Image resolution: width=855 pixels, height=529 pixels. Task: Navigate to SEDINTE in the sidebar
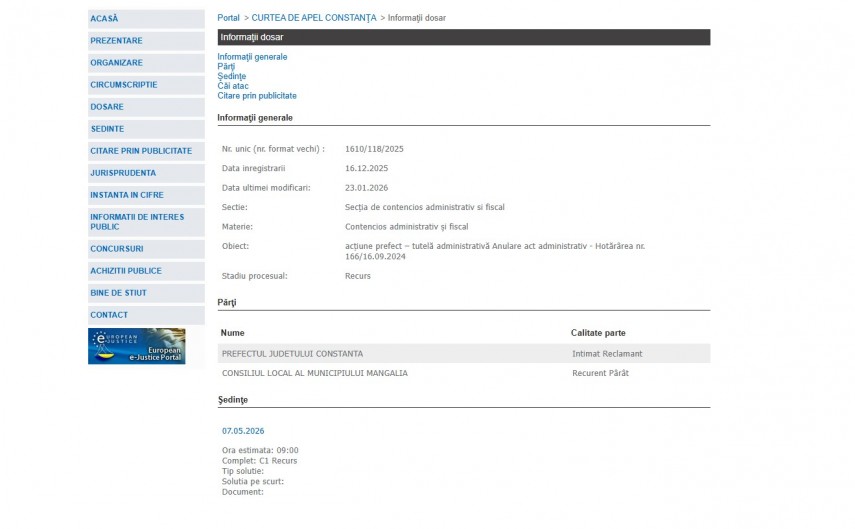107,129
